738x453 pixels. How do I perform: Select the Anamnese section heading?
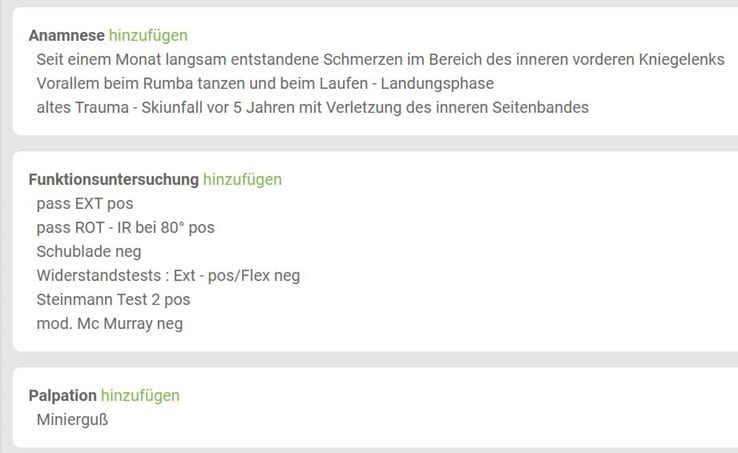tap(66, 35)
